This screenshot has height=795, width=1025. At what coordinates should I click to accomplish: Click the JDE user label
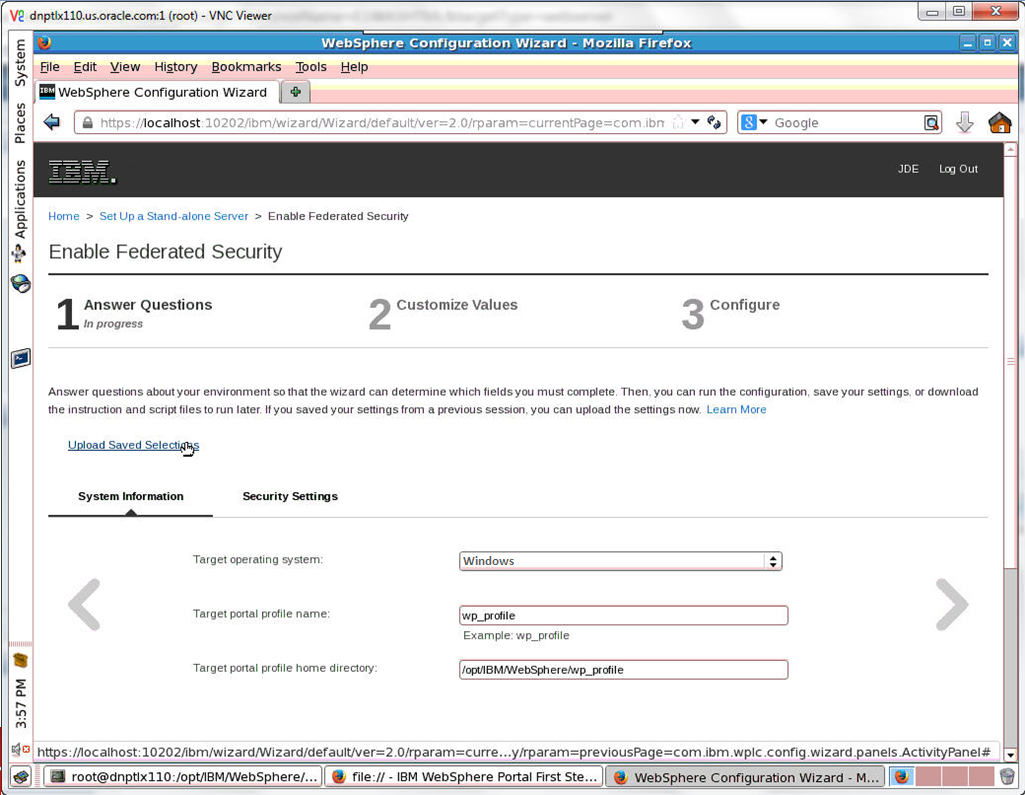click(908, 169)
